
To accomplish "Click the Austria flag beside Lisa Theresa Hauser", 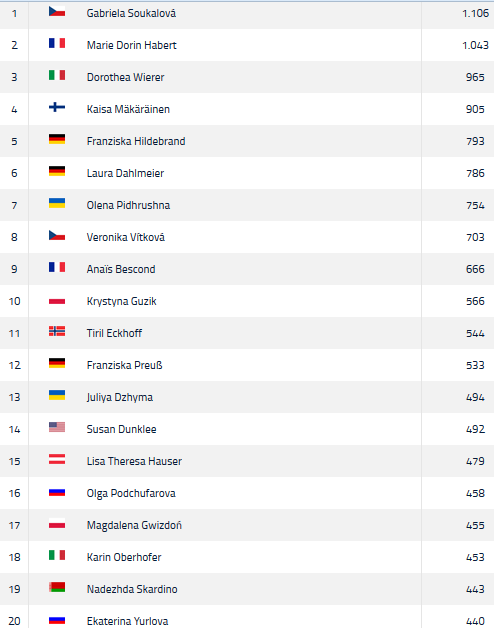I will coord(57,459).
